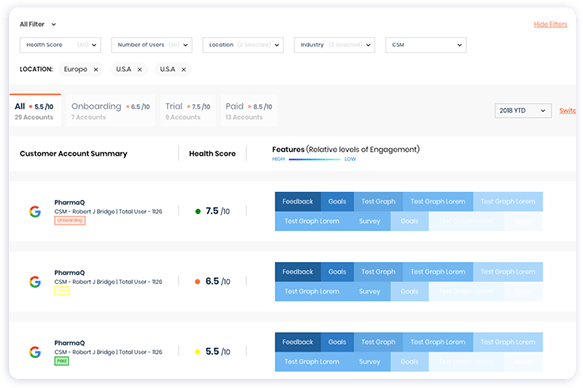Click the Google logo of the 6.5 score account
Screen dimensions: 583x388
pos(35,282)
